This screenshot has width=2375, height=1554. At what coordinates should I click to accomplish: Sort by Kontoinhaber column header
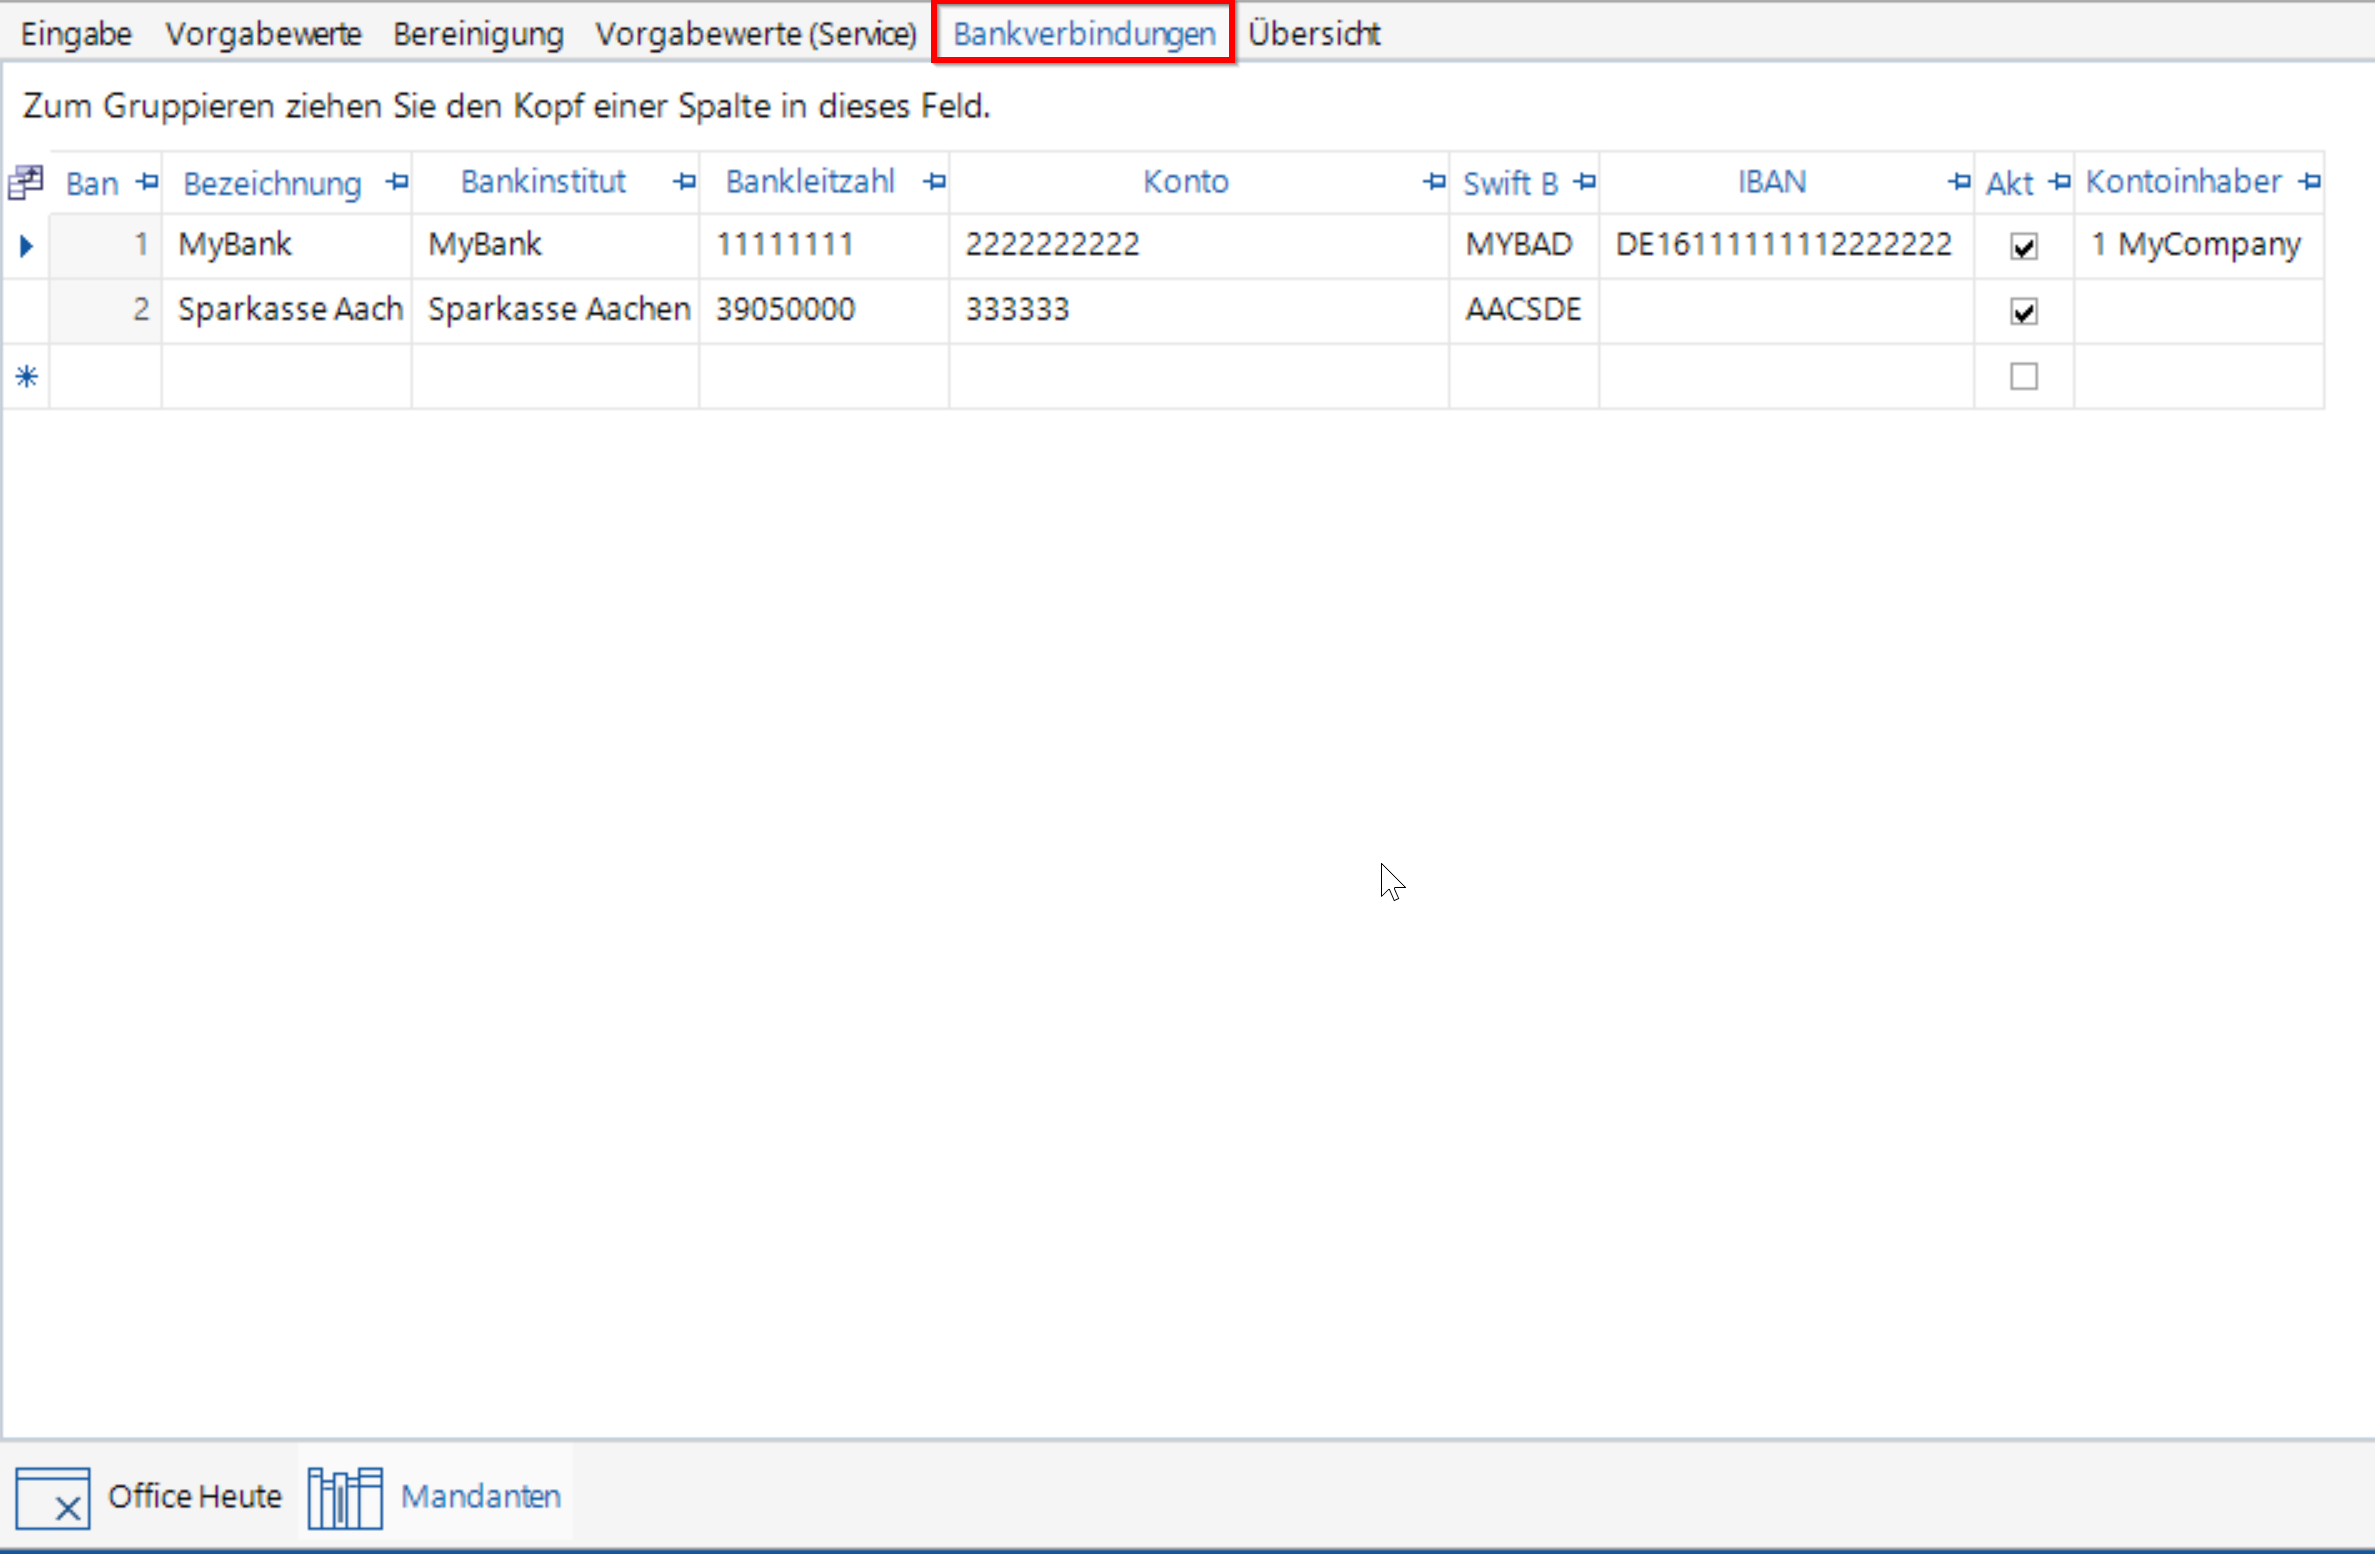2184,182
